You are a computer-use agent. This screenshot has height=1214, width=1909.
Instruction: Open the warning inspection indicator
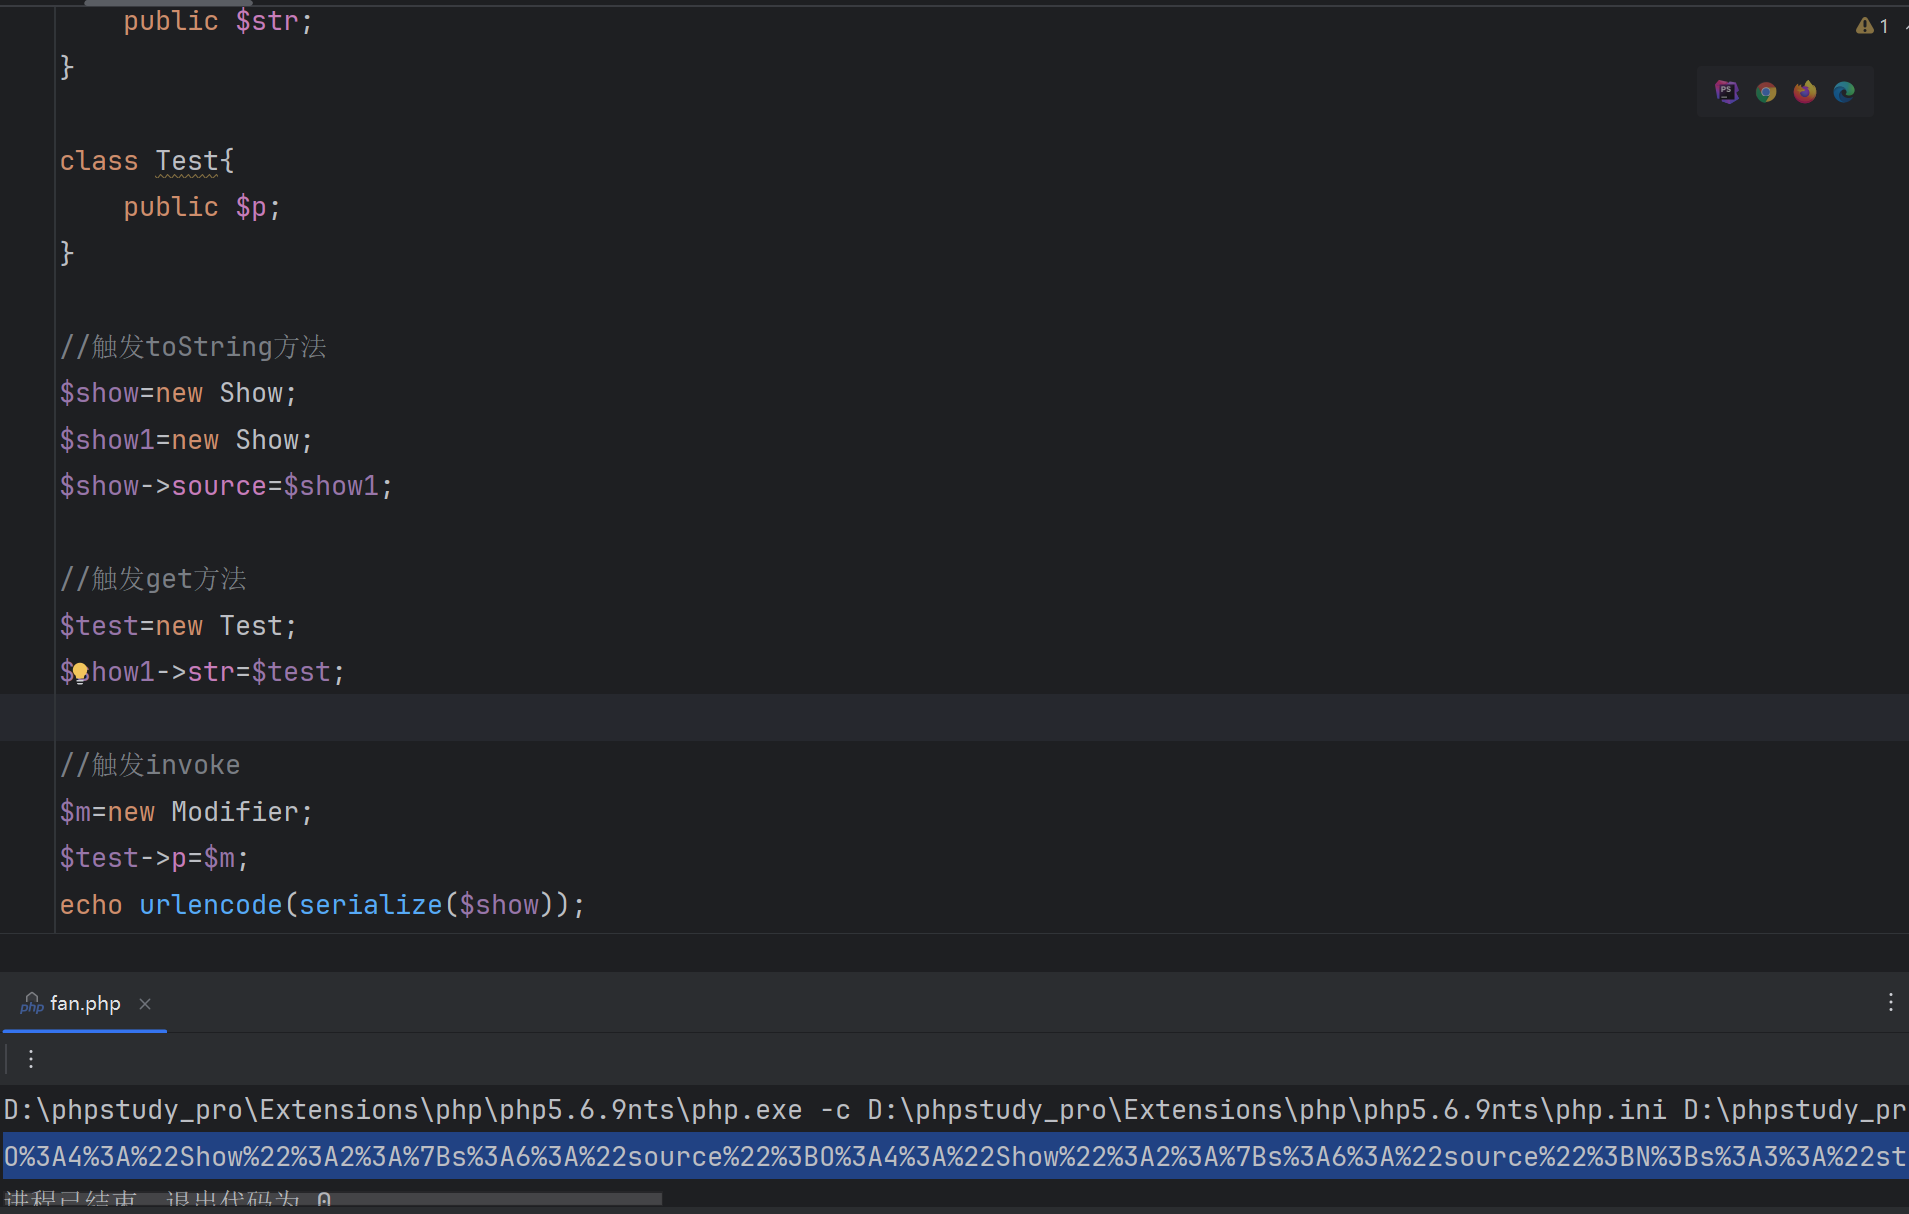click(x=1873, y=26)
